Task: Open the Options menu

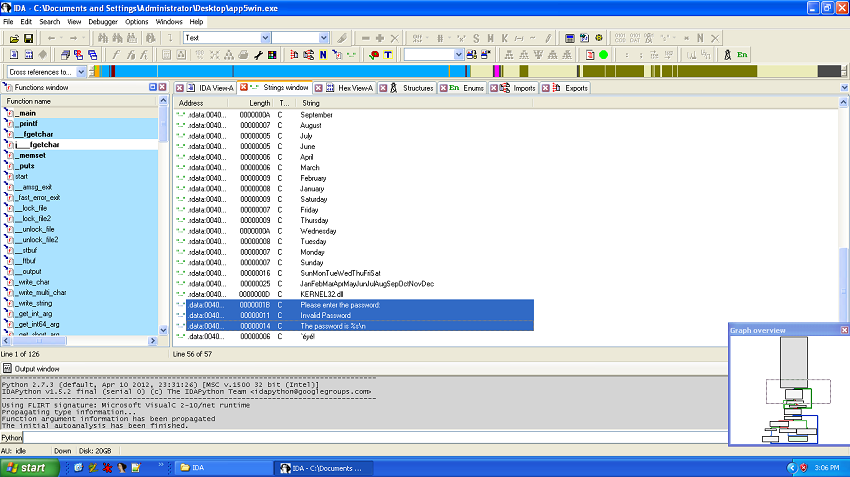Action: click(x=137, y=22)
